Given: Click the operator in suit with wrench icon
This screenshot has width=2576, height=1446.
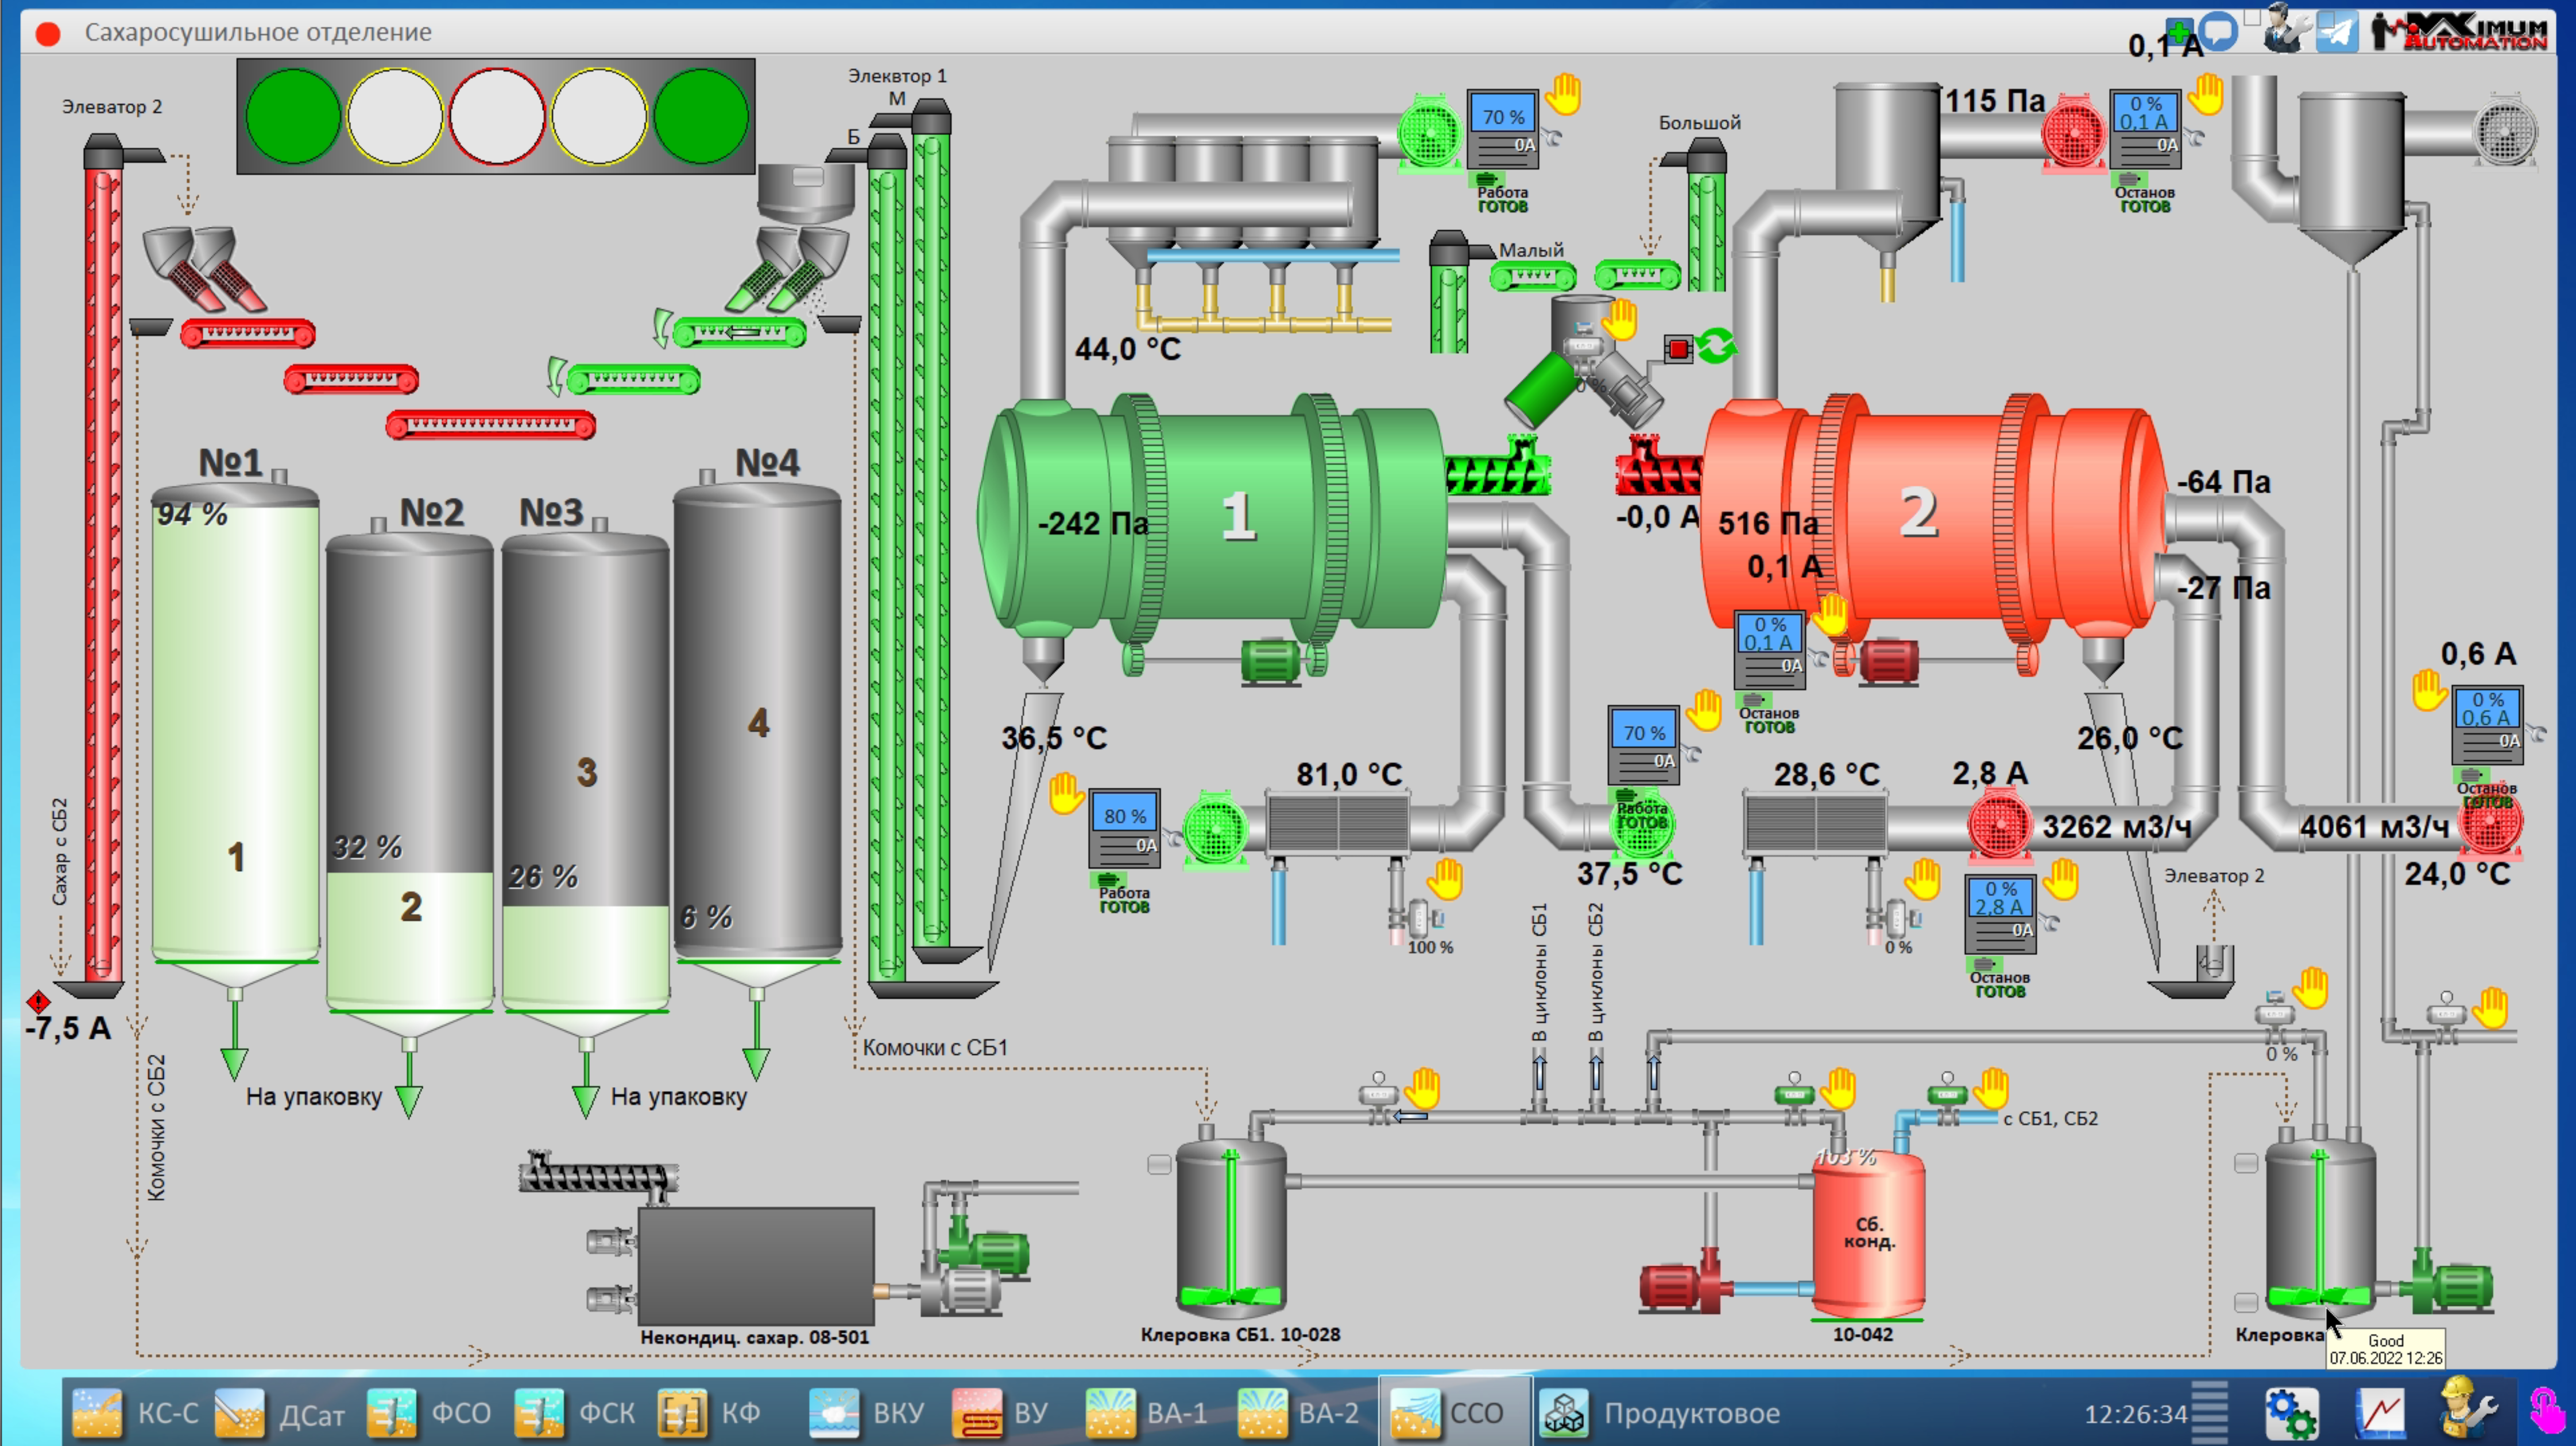Looking at the screenshot, I should point(2286,27).
